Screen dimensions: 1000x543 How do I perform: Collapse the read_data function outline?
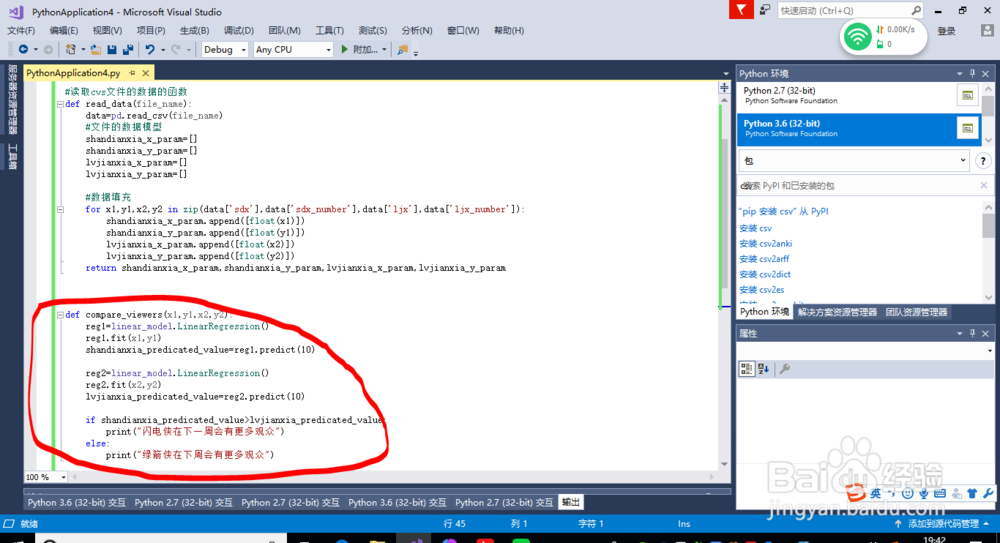click(60, 104)
